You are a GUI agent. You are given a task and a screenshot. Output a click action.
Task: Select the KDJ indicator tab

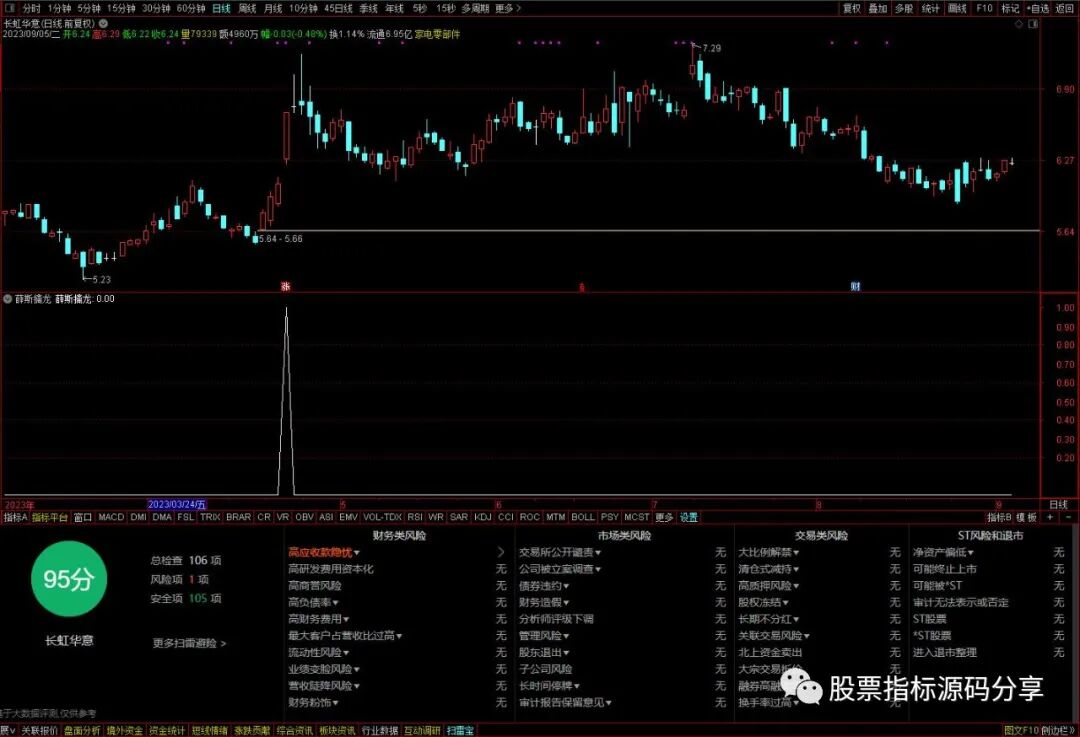coord(483,517)
